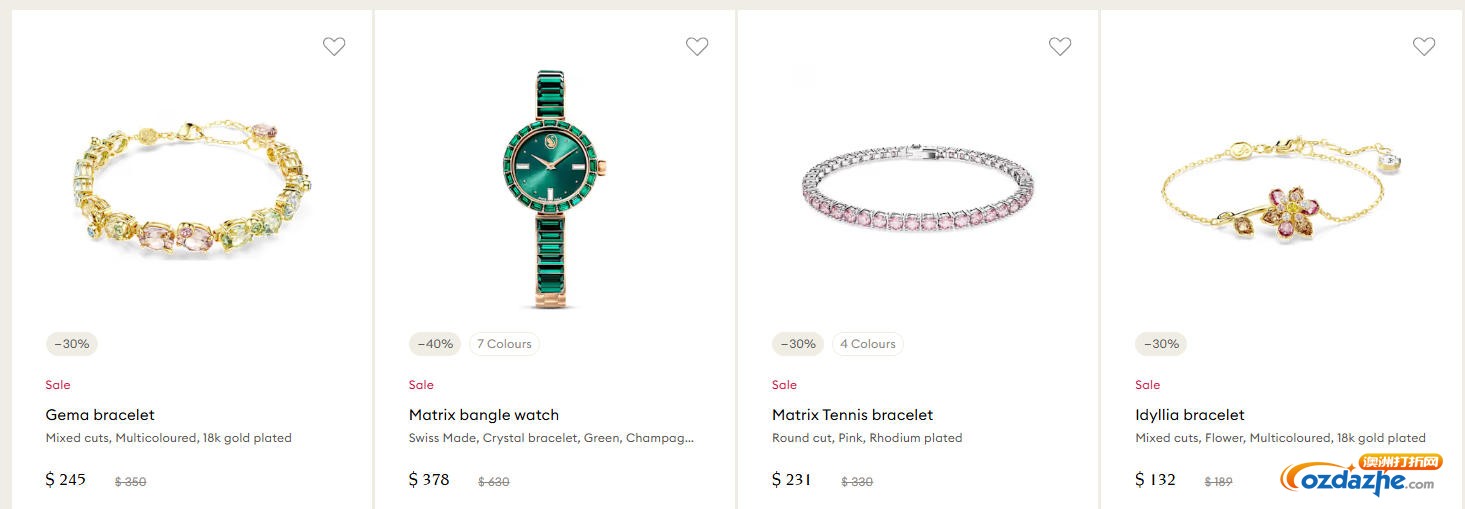
Task: Click the $231 Matrix Tennis bracelet price
Action: tap(792, 480)
